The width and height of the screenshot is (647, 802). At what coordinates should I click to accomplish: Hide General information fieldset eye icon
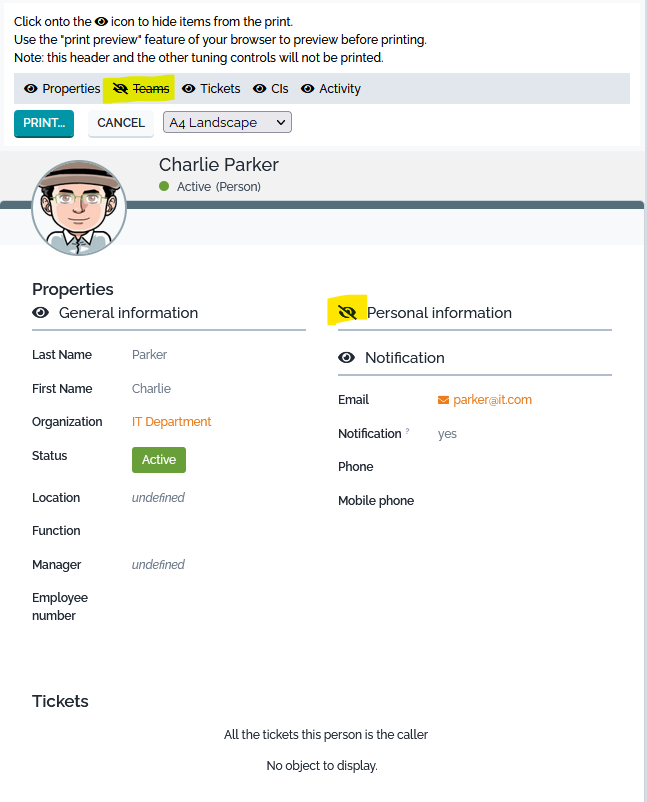pyautogui.click(x=41, y=313)
